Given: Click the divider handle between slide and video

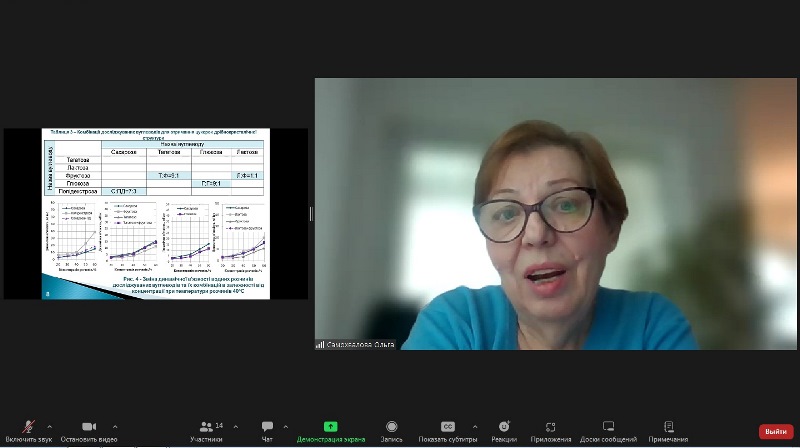Looking at the screenshot, I should 311,213.
